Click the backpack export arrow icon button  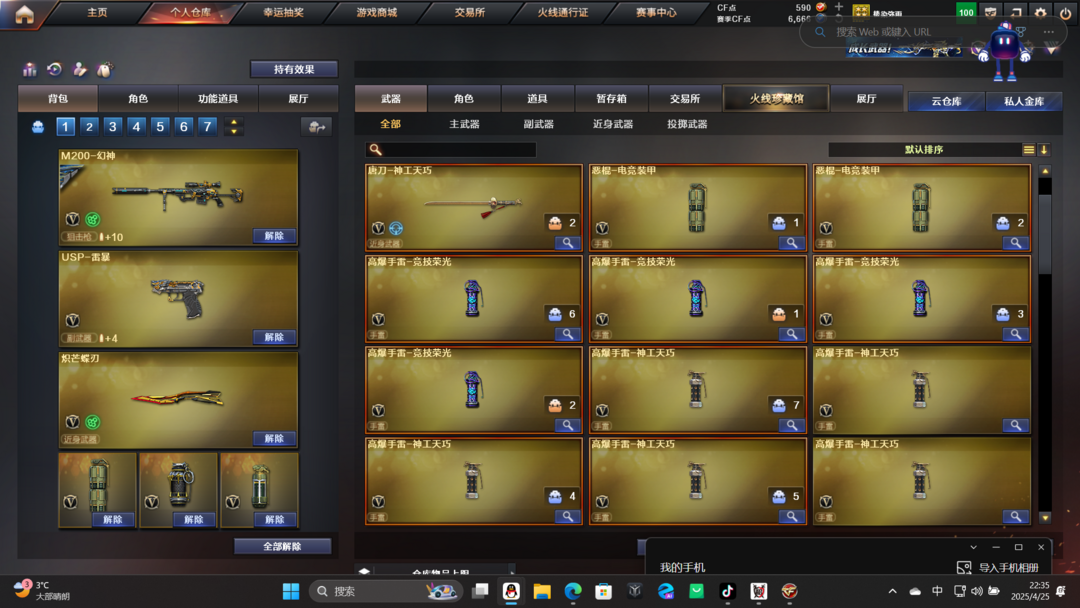pos(317,127)
